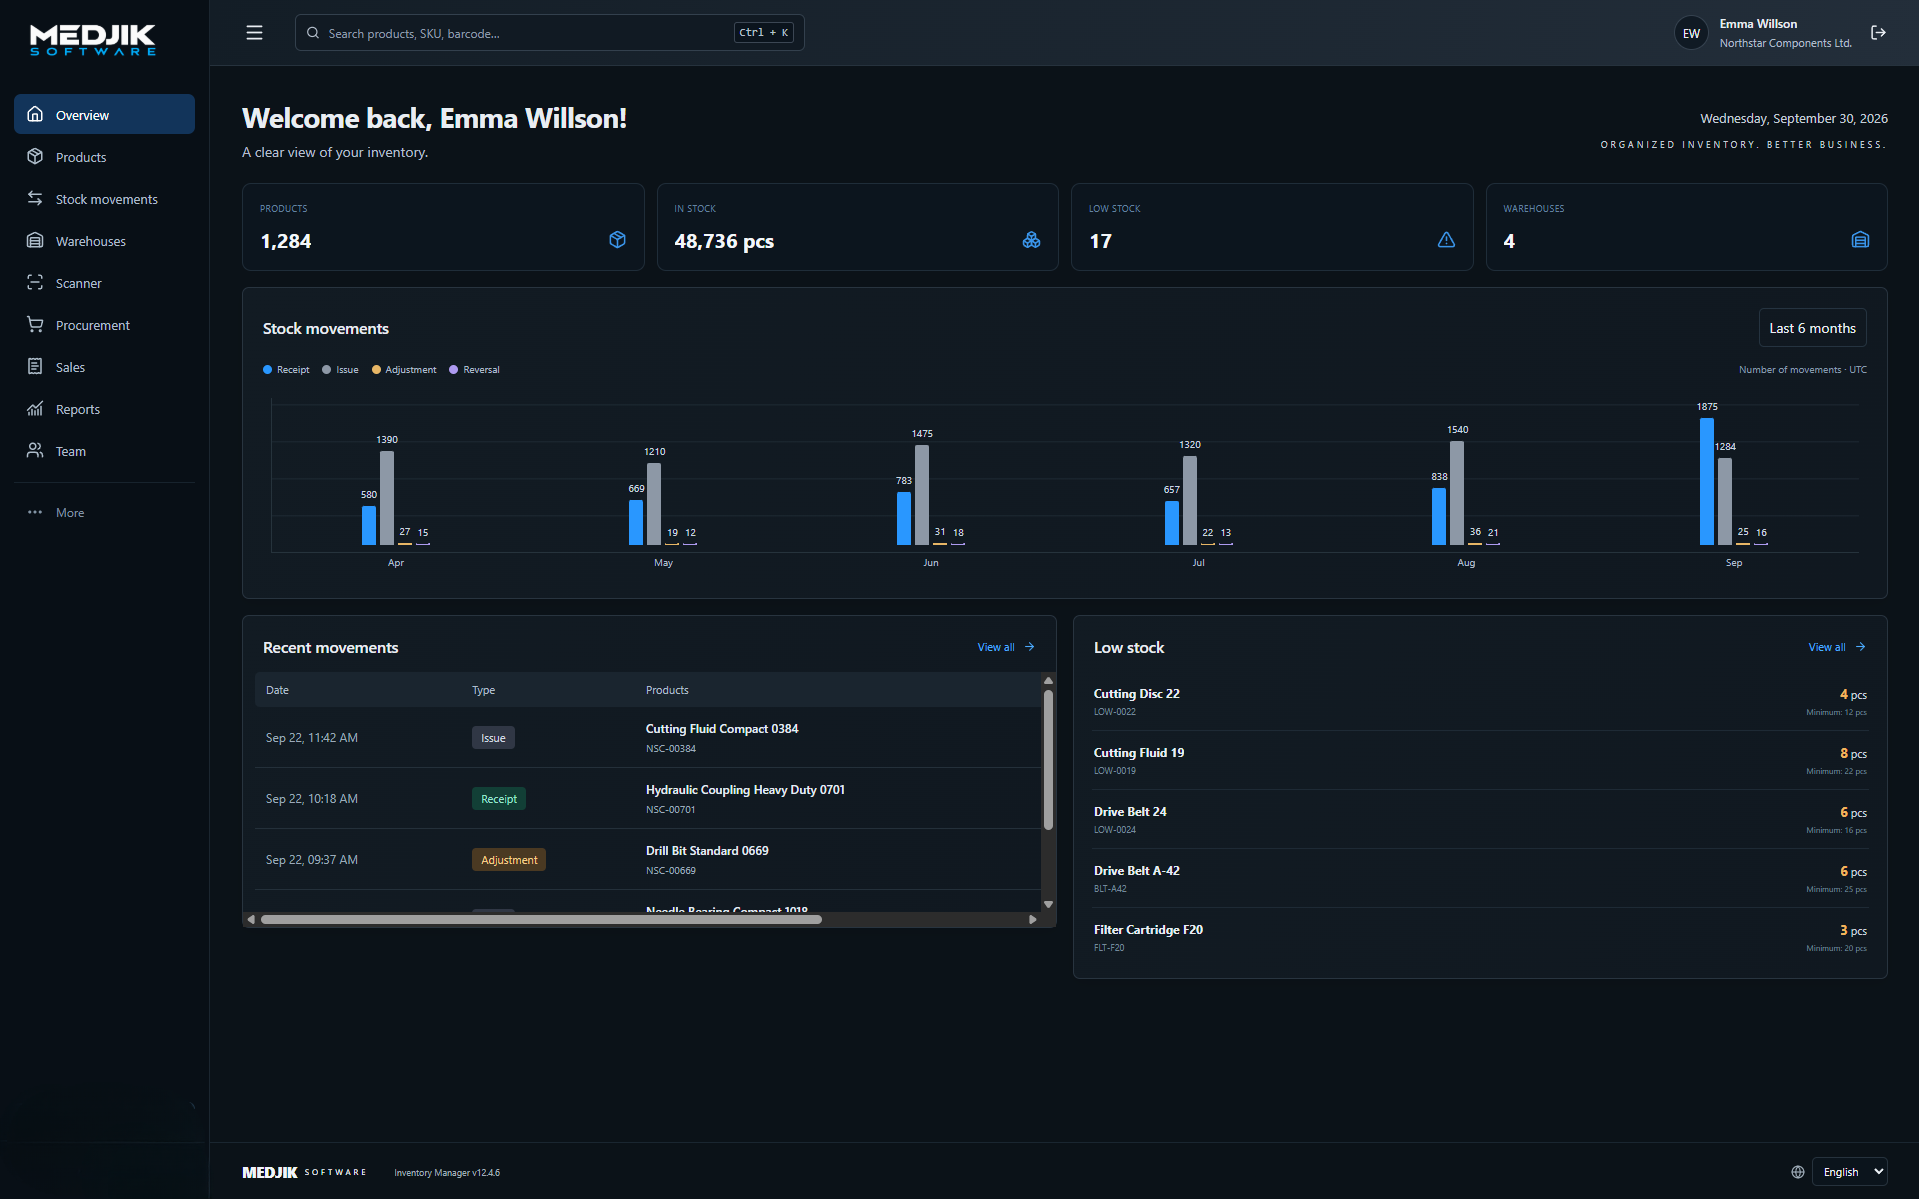Click the three-dot More icon in the sidebar
The image size is (1919, 1199).
point(35,512)
